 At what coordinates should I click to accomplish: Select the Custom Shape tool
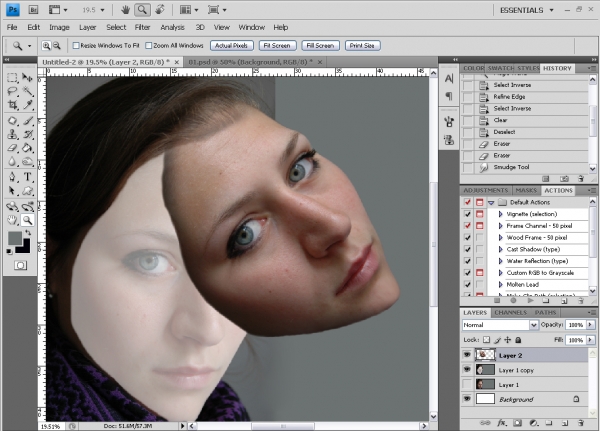(28, 191)
